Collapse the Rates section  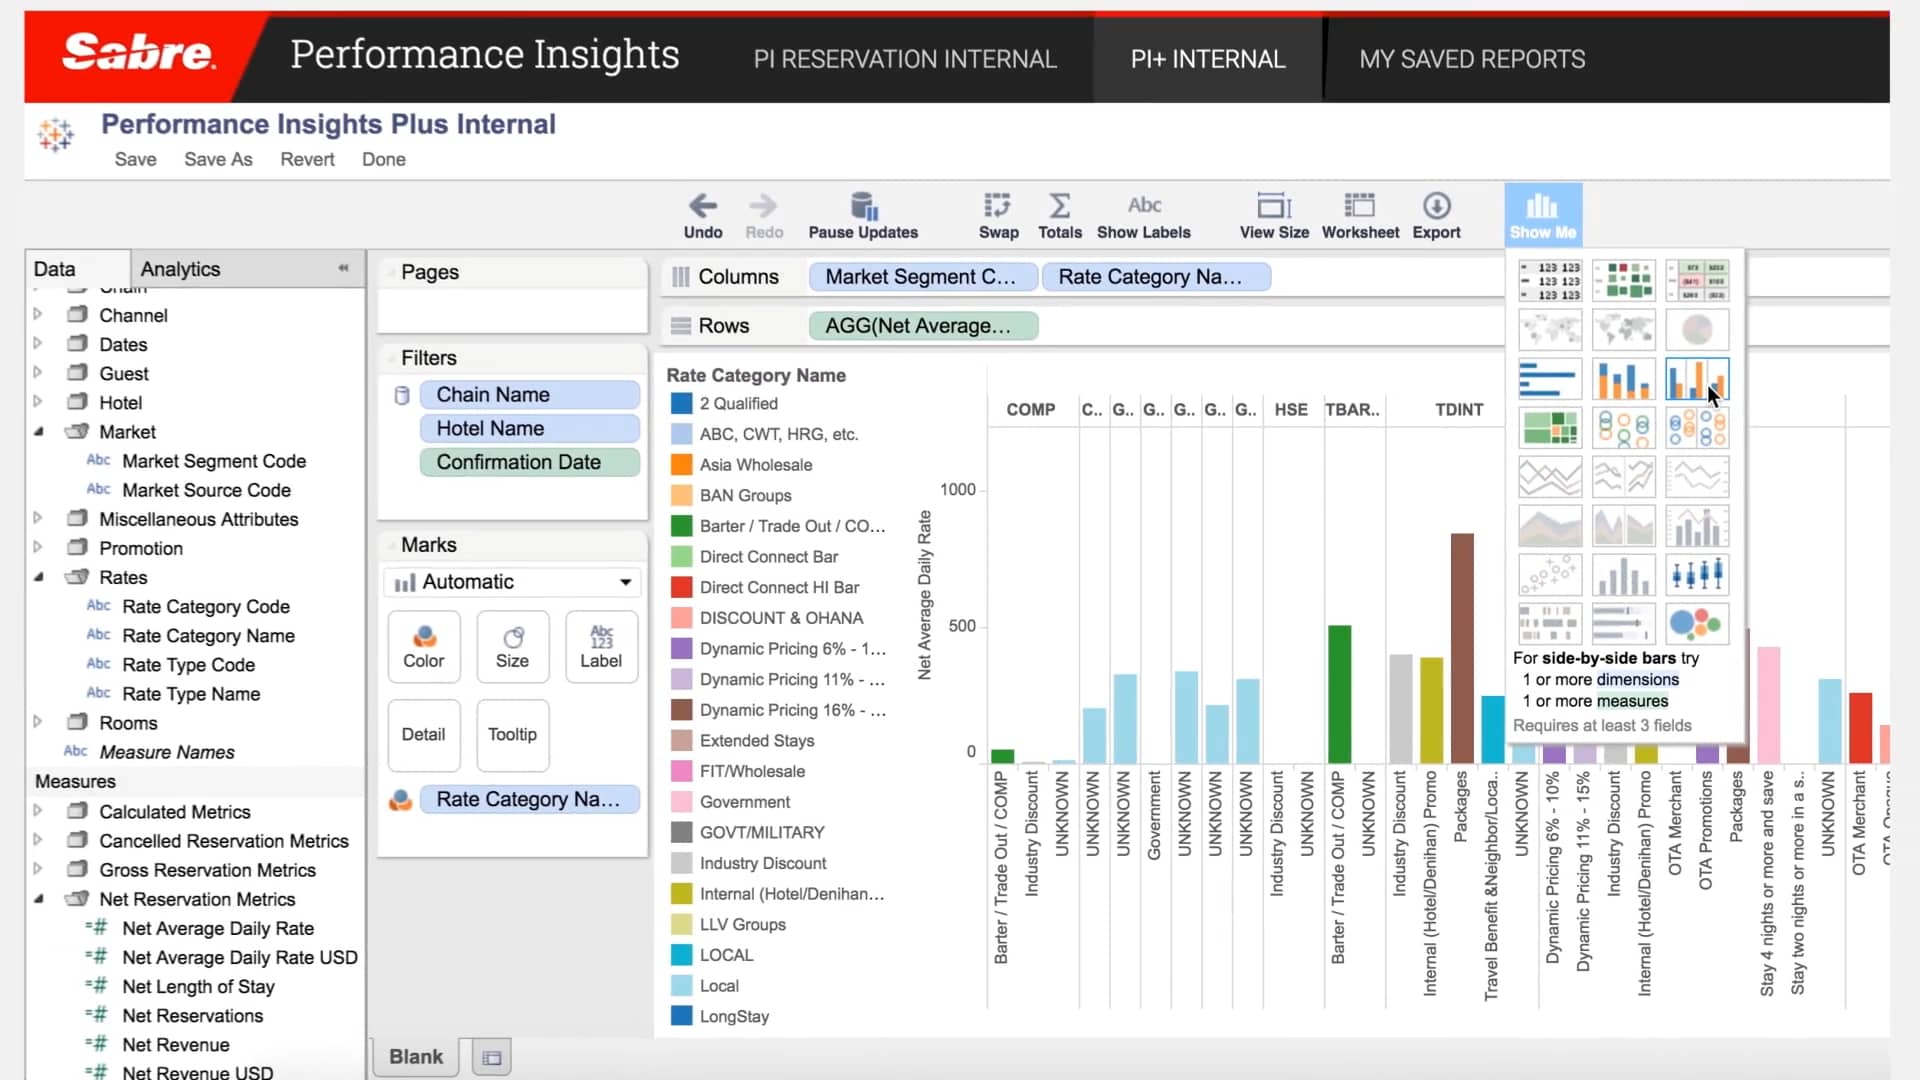coord(38,577)
